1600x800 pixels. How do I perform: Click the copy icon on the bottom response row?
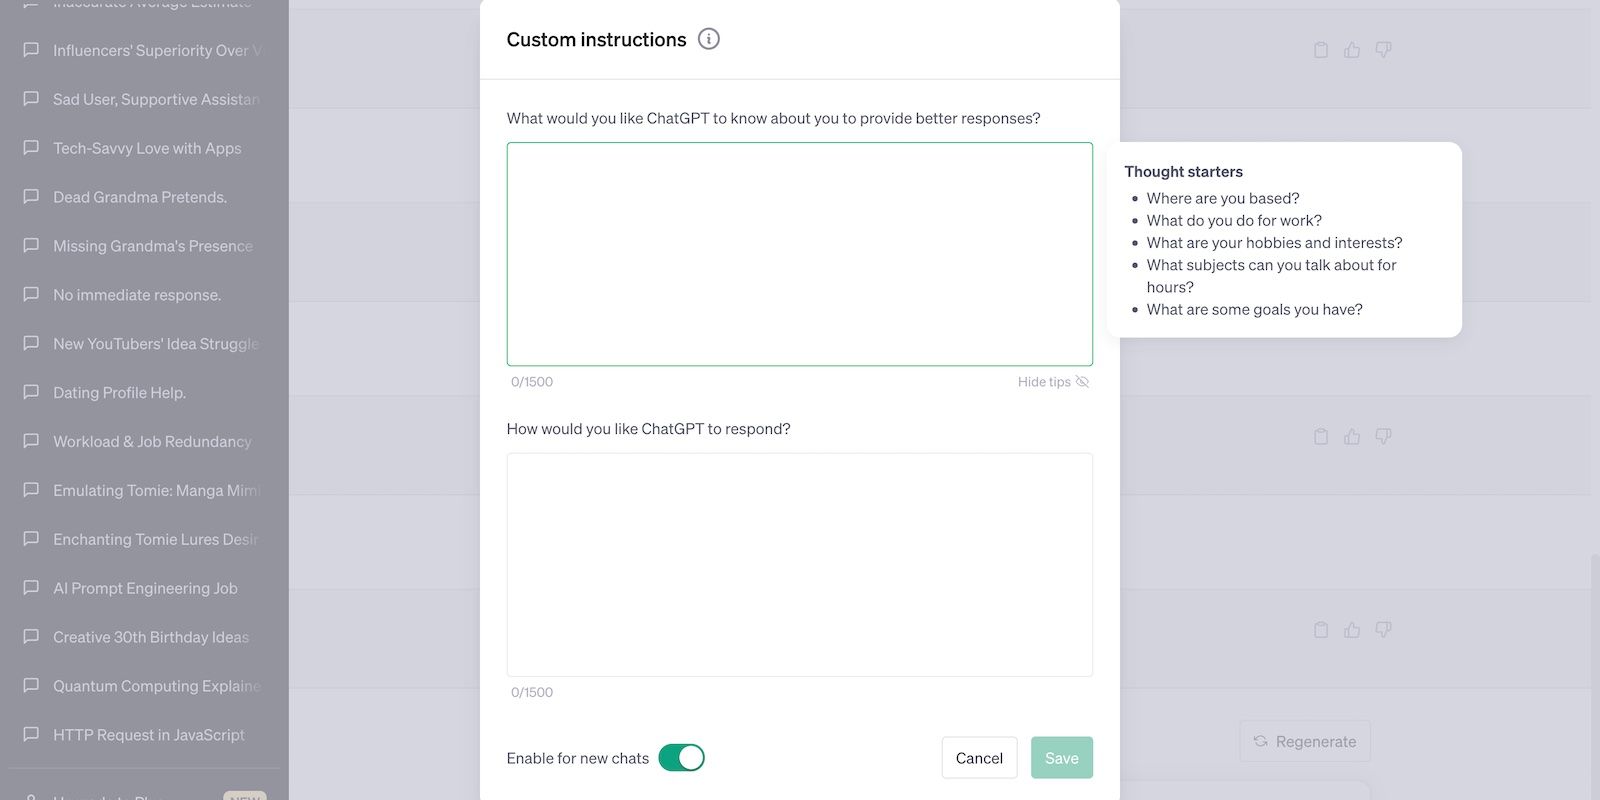[x=1320, y=630]
